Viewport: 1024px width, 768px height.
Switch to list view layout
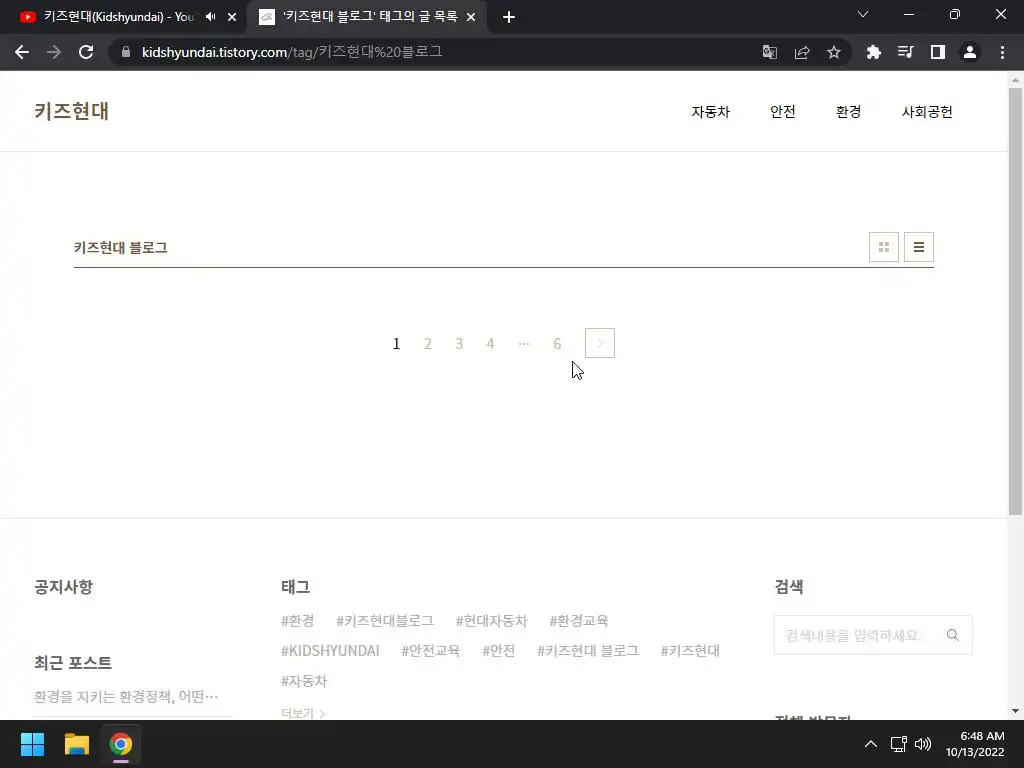pyautogui.click(x=918, y=247)
